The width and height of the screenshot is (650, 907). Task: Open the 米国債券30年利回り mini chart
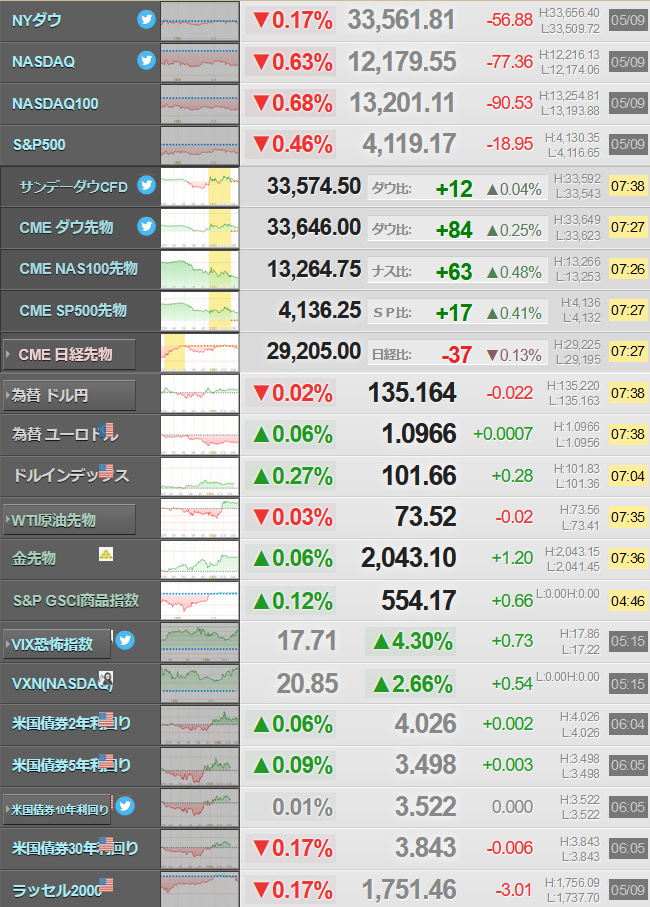(x=200, y=849)
